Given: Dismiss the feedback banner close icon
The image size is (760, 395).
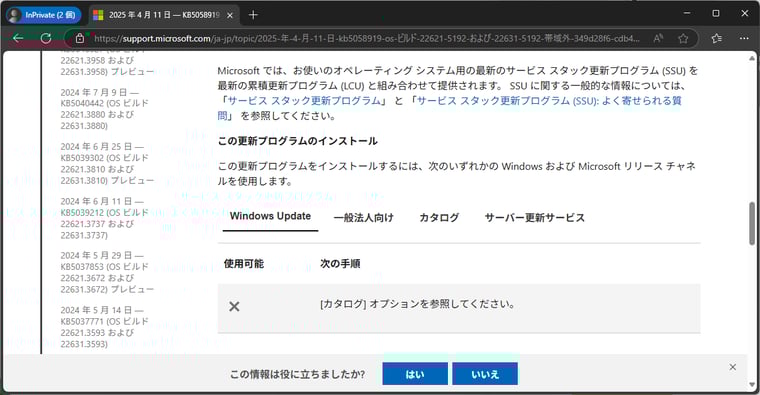Looking at the screenshot, I should pyautogui.click(x=732, y=367).
